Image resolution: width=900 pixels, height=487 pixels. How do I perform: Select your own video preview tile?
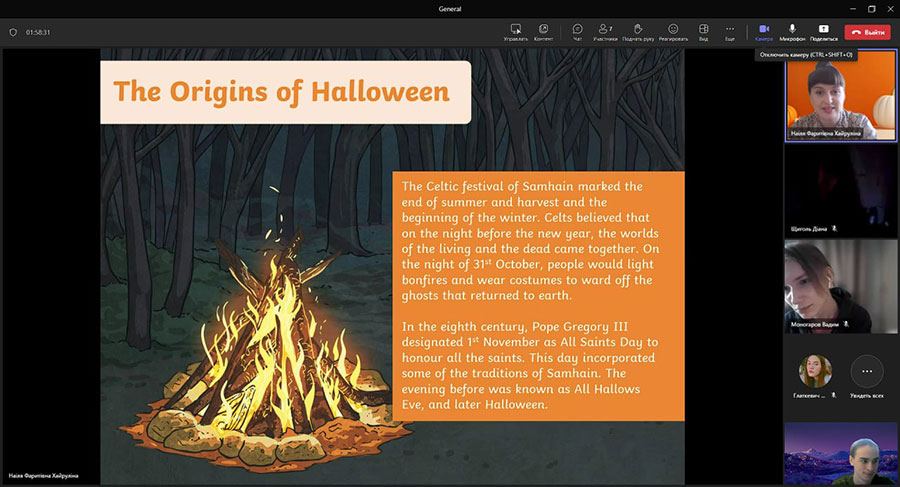coord(840,454)
